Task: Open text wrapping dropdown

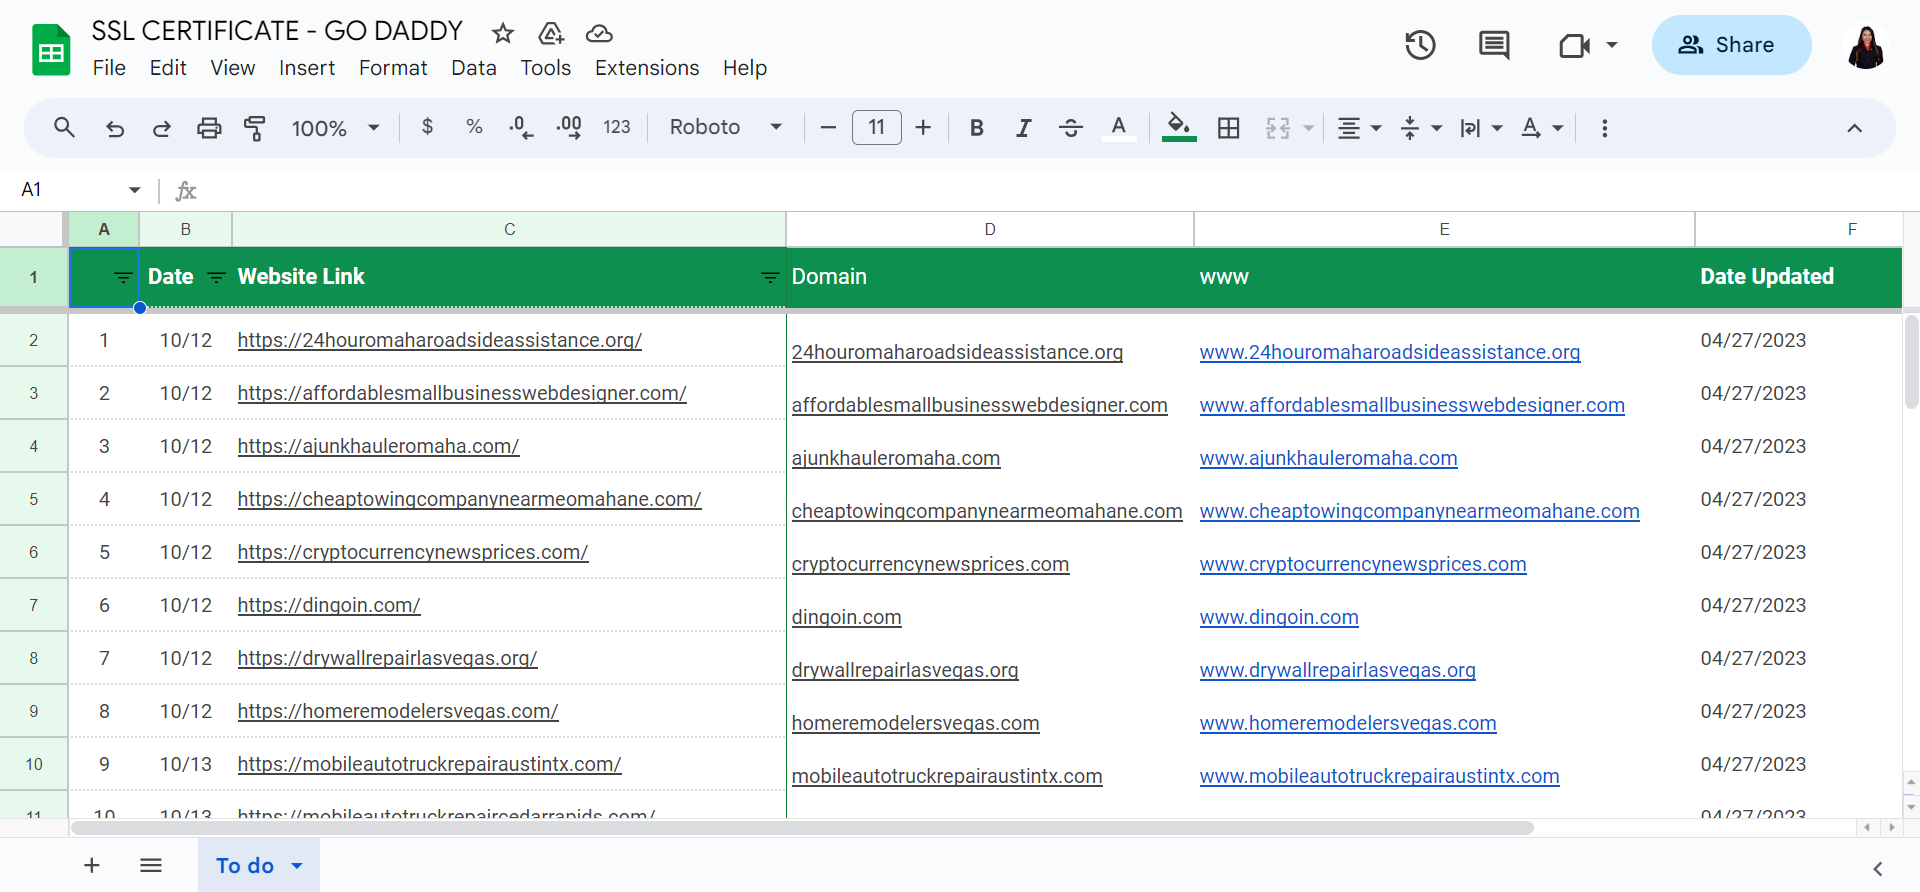Action: click(x=1481, y=128)
